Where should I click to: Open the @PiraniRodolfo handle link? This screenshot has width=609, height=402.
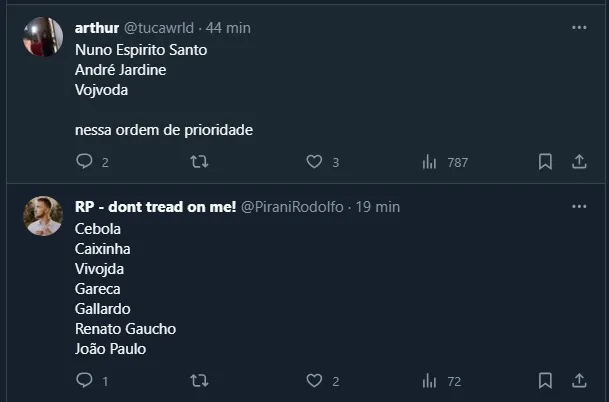(293, 206)
